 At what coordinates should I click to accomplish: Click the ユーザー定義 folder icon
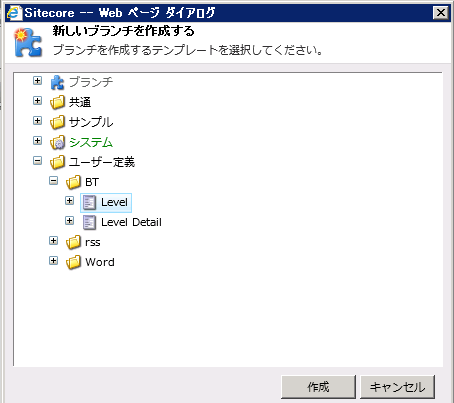click(57, 162)
